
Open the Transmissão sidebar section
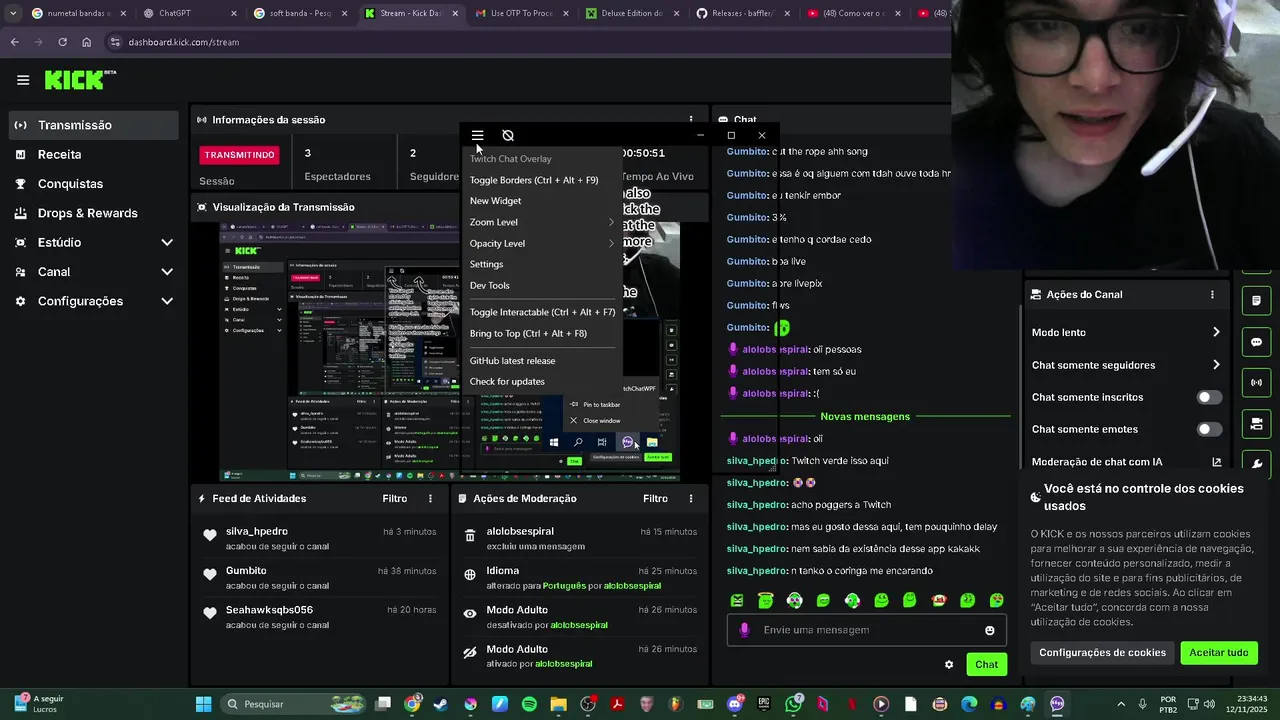pyautogui.click(x=95, y=125)
